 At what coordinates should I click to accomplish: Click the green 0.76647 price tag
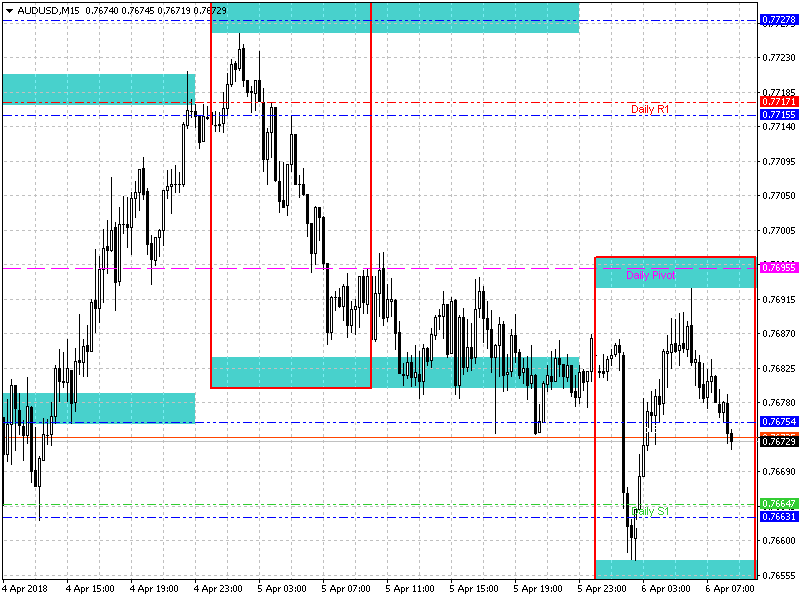tap(778, 503)
